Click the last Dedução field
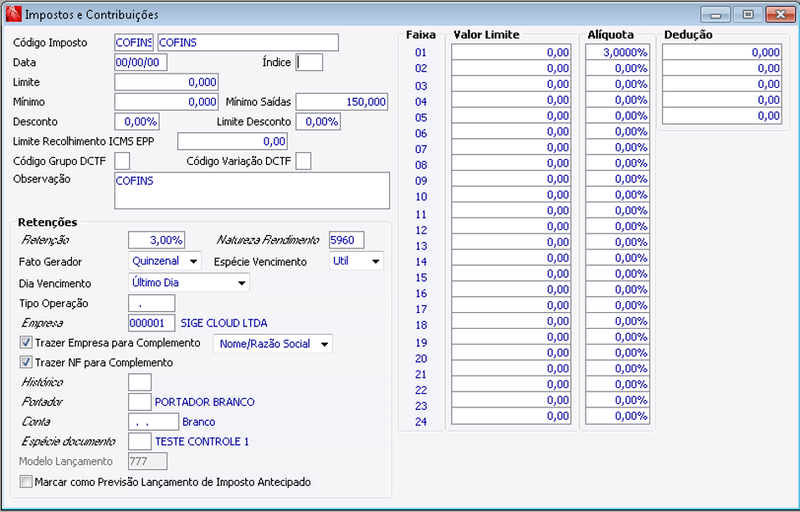800x512 pixels. 722,116
